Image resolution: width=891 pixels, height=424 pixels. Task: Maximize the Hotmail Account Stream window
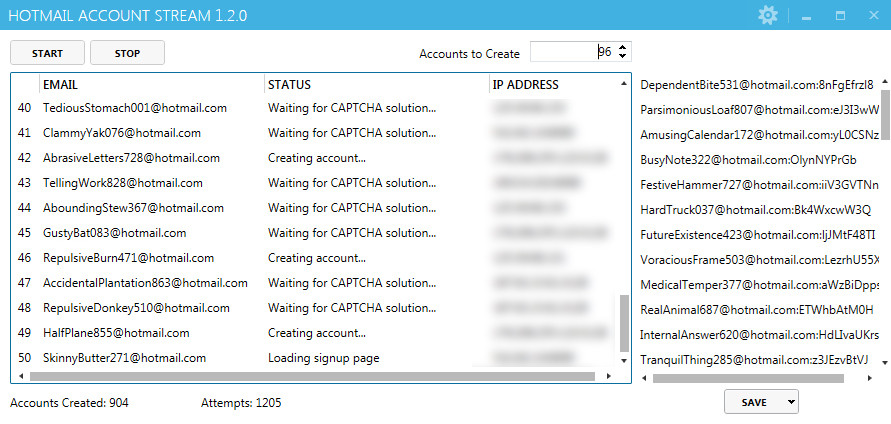[840, 15]
